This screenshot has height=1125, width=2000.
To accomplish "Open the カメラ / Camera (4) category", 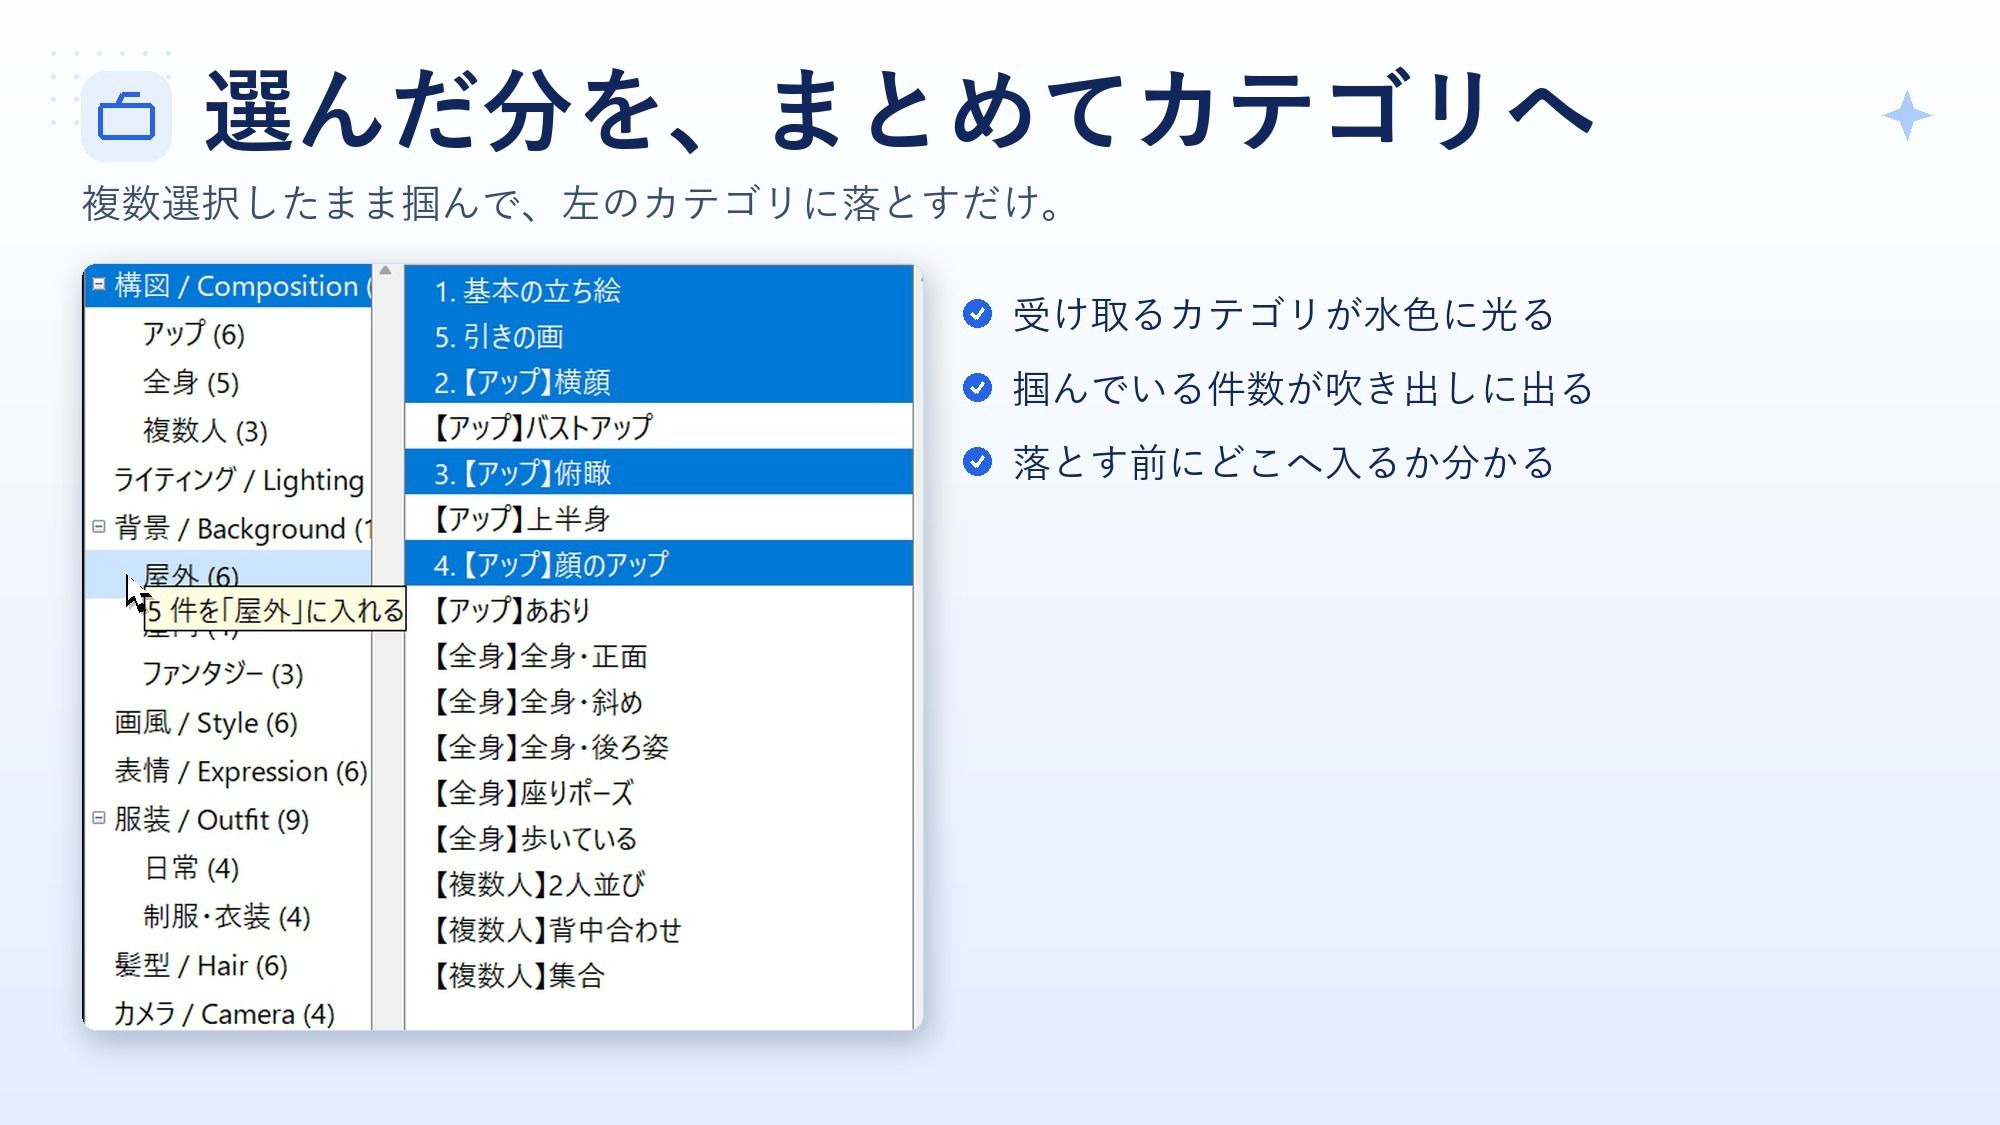I will (224, 1014).
